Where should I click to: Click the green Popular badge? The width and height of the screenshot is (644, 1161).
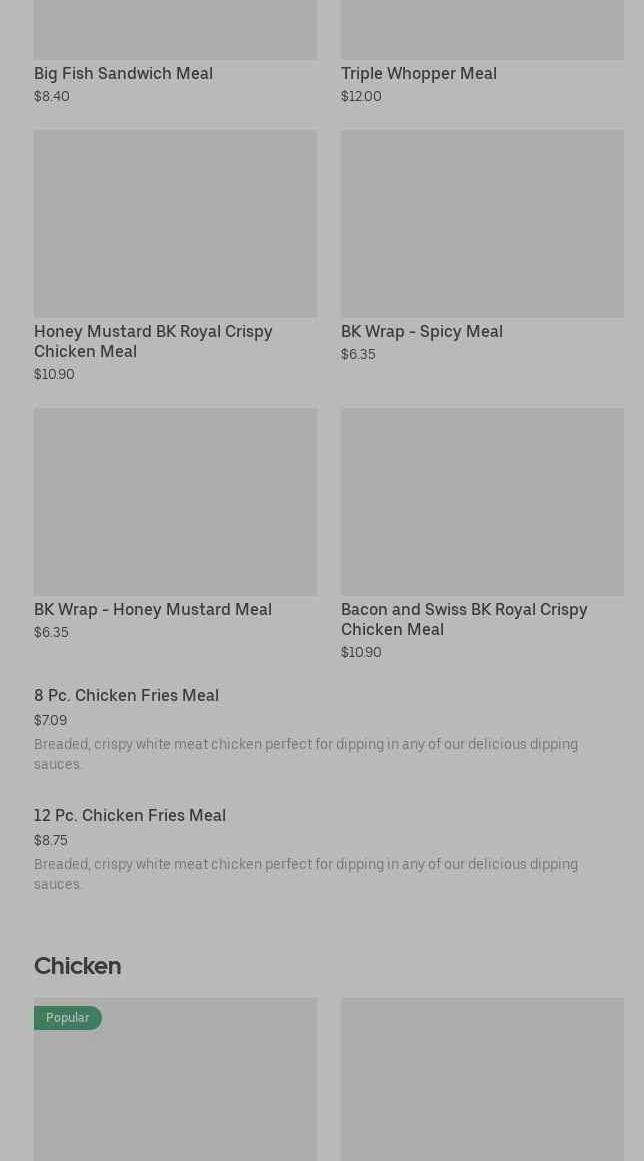tap(67, 1018)
